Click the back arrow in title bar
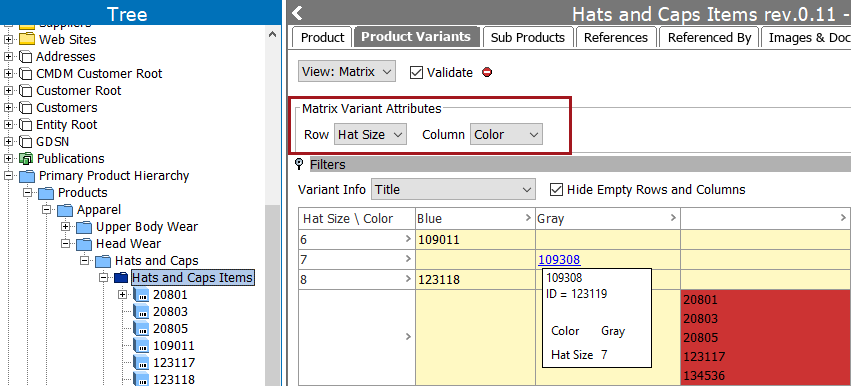The image size is (851, 386). 297,13
